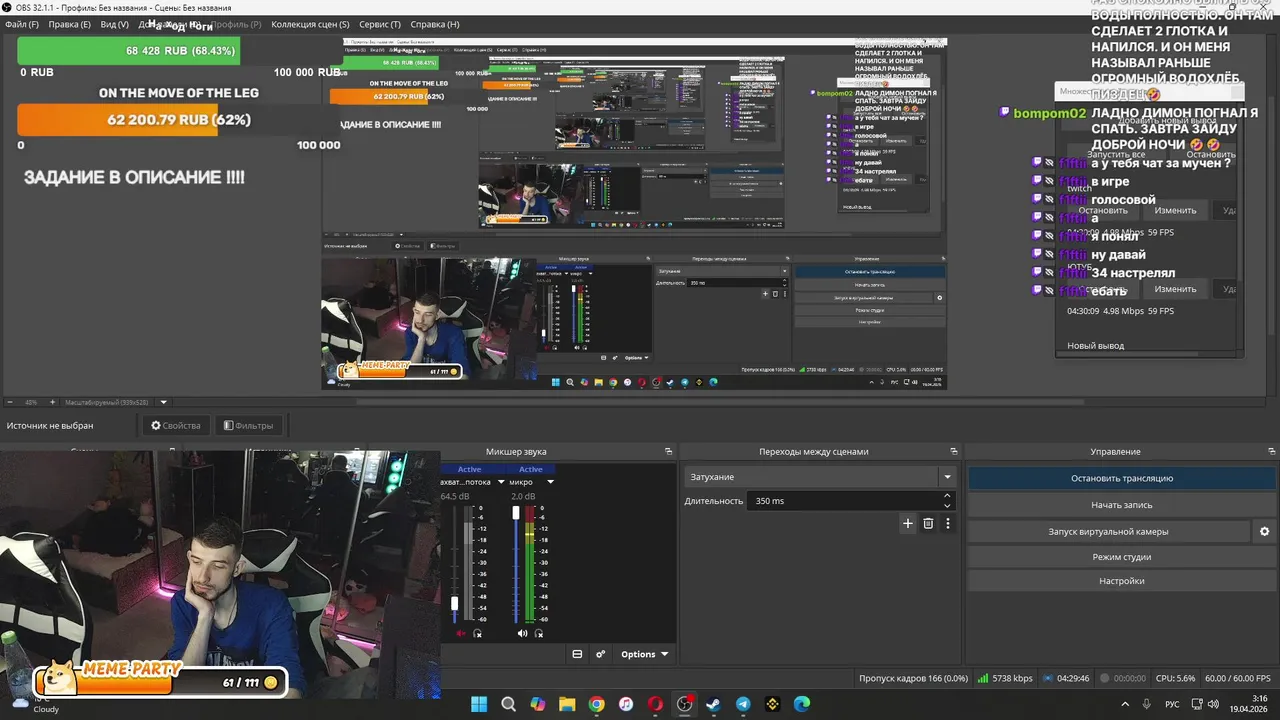The image size is (1280, 720).
Task: Open Binance from the taskbar
Action: coord(772,704)
